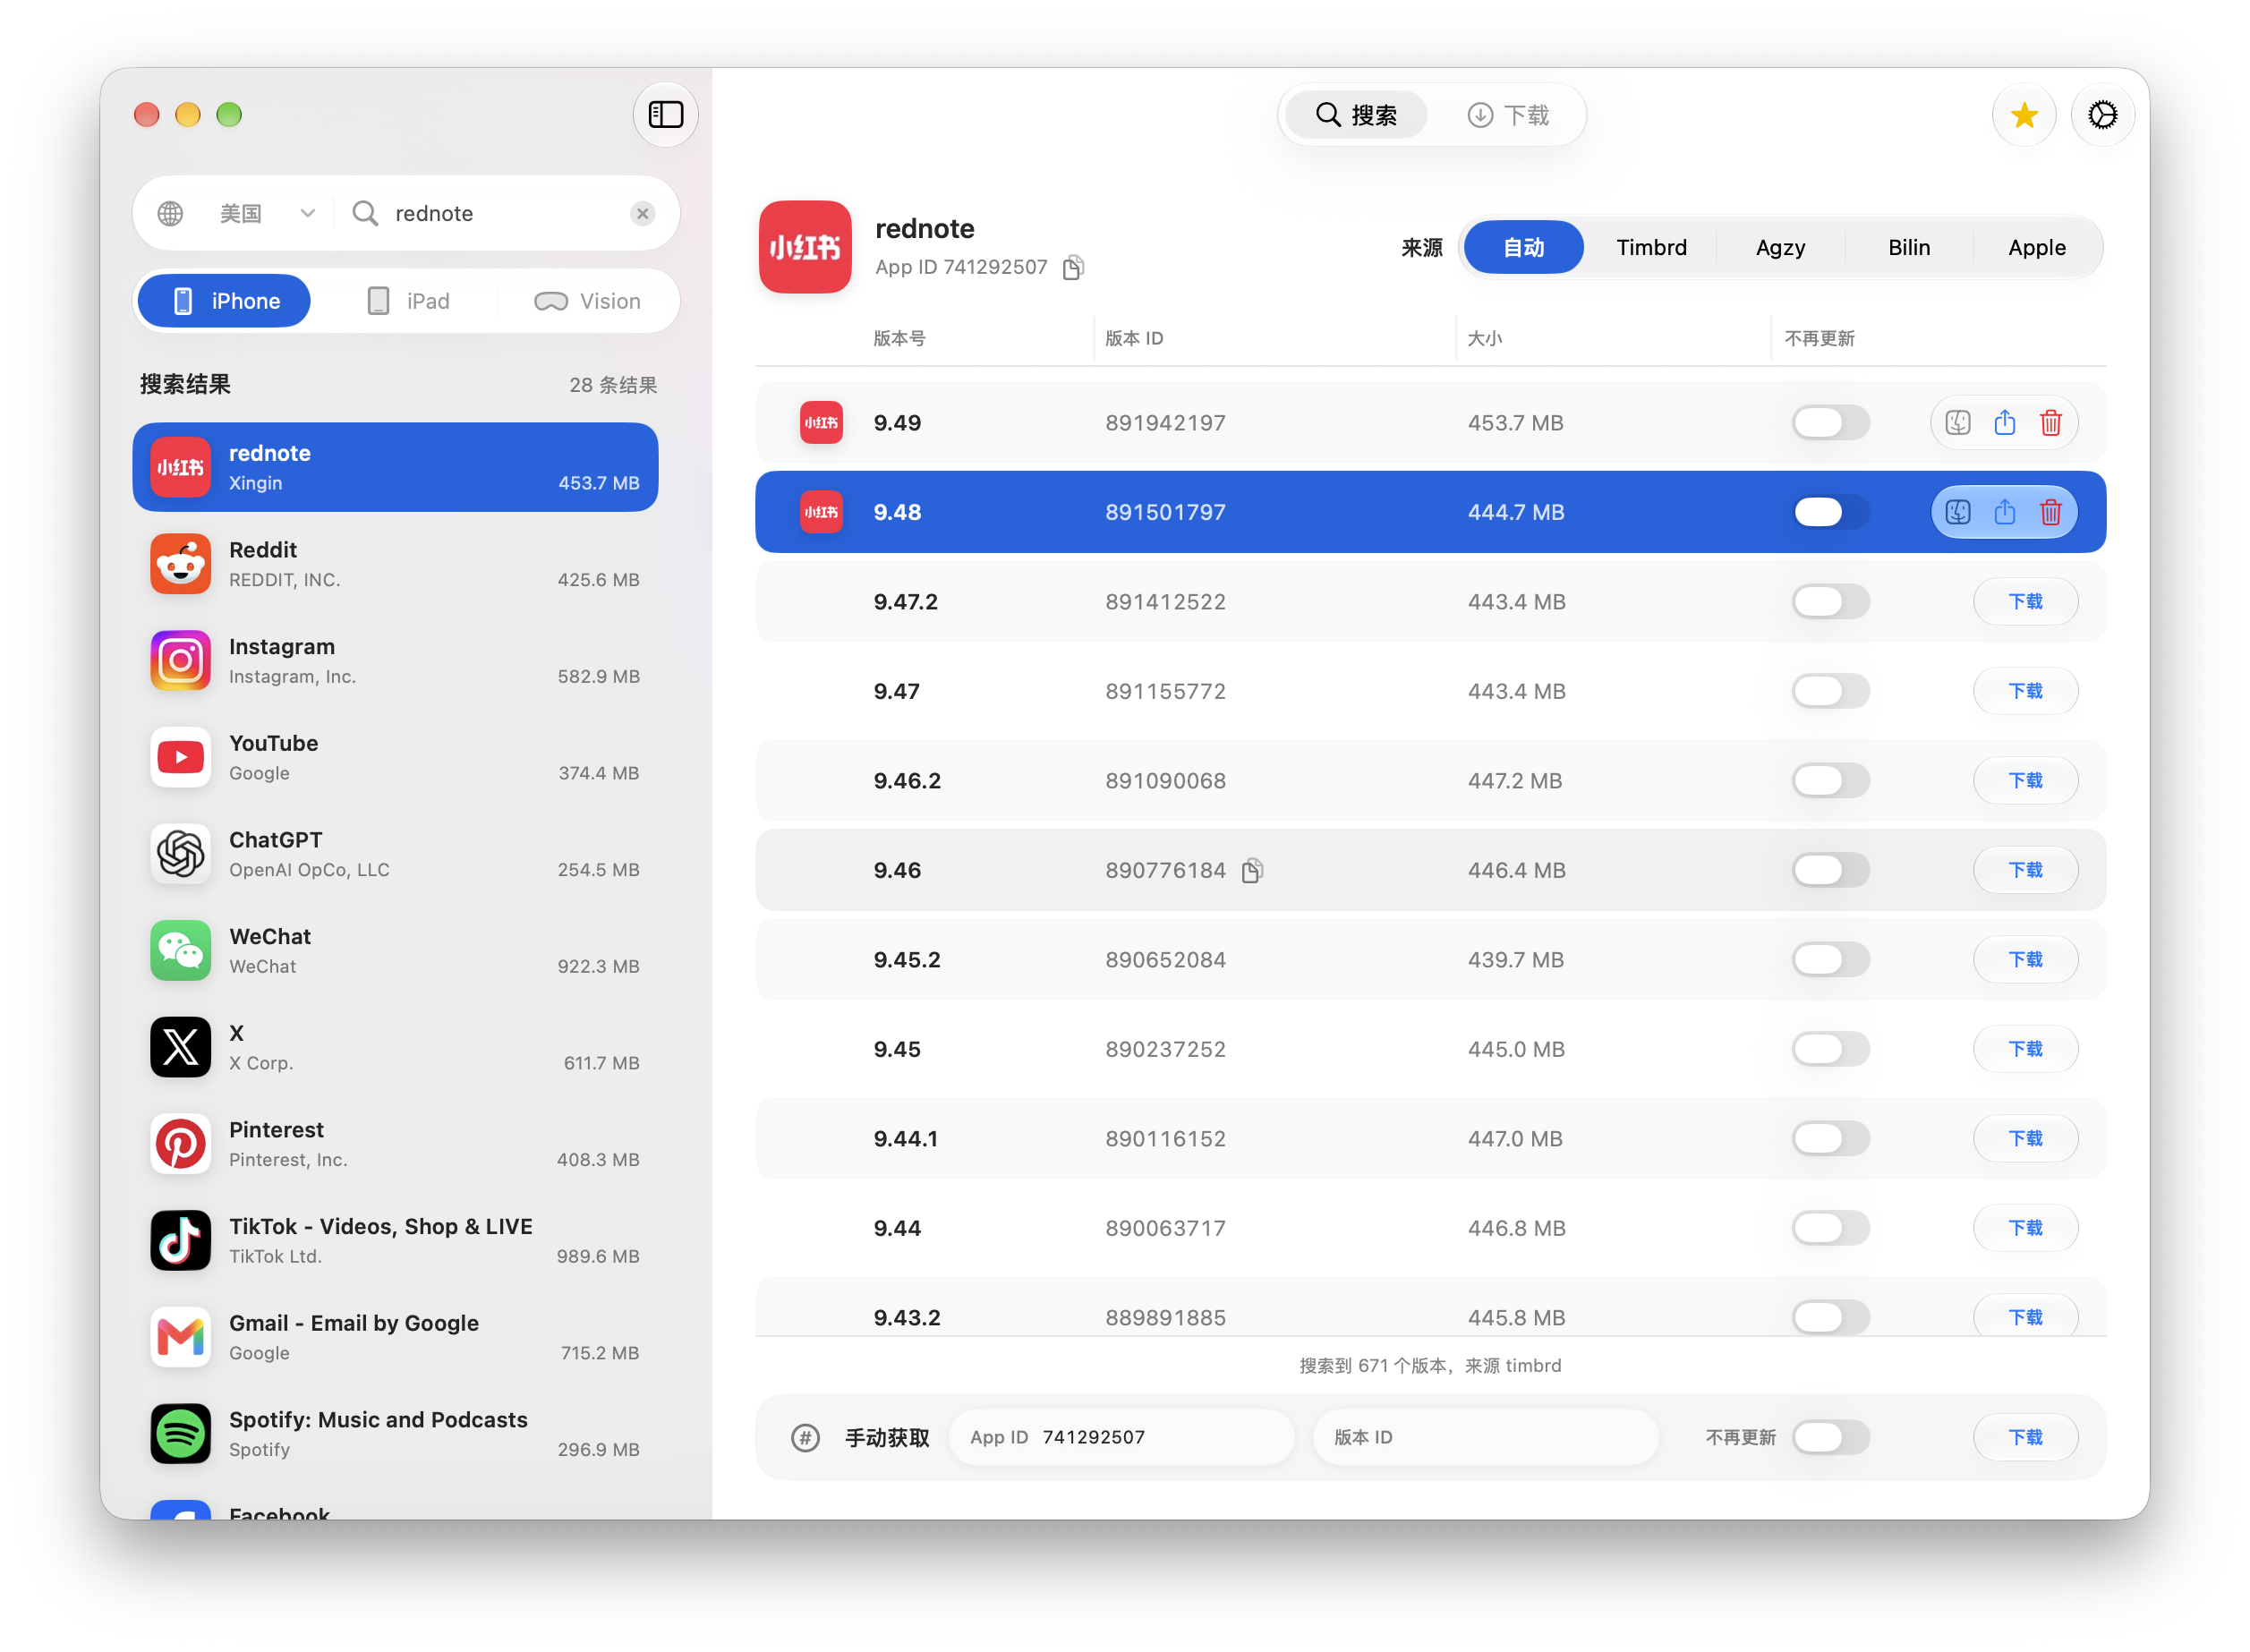
Task: Open settings gear icon
Action: tap(2102, 116)
